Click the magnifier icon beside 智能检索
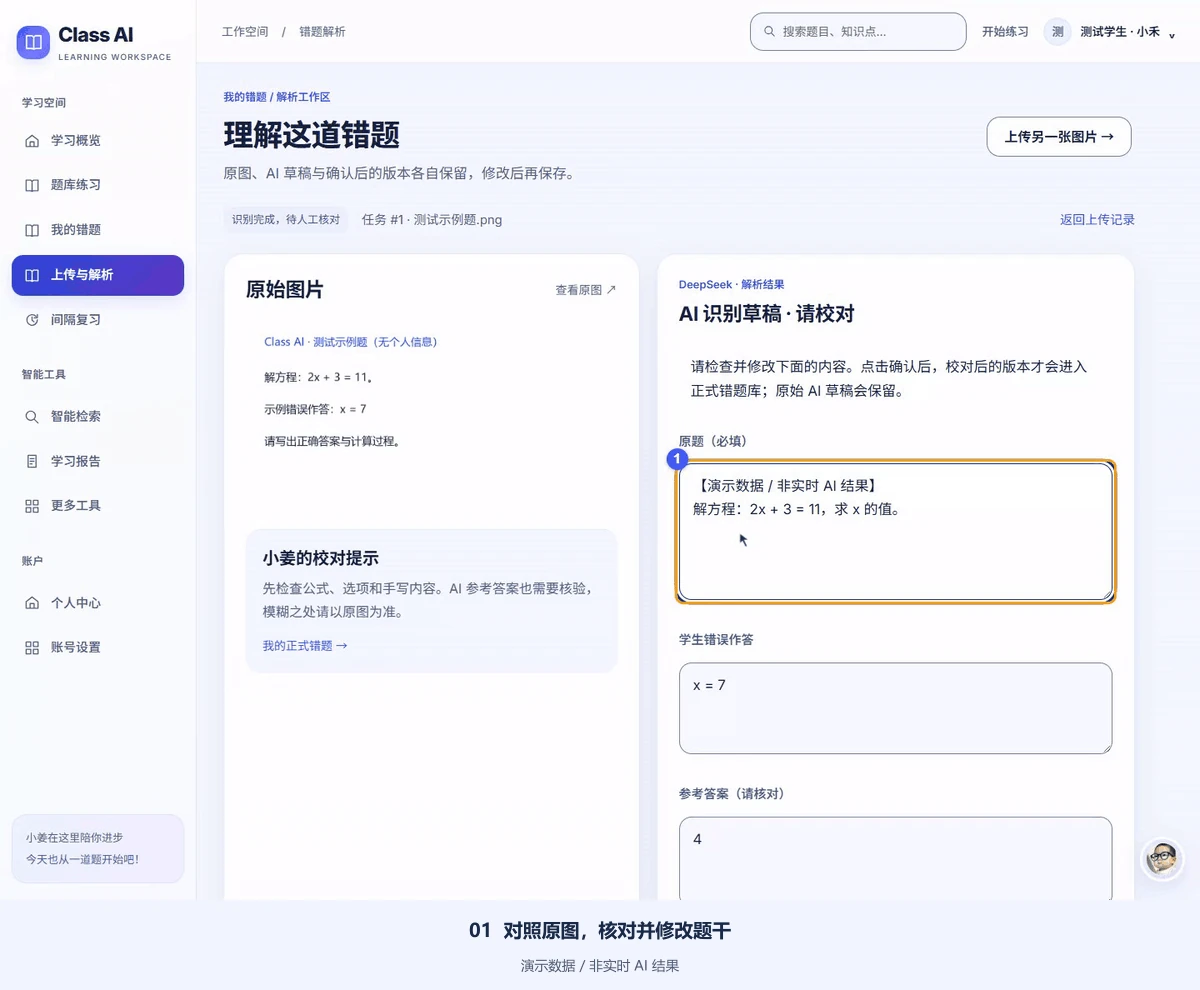The width and height of the screenshot is (1200, 990). (32, 416)
